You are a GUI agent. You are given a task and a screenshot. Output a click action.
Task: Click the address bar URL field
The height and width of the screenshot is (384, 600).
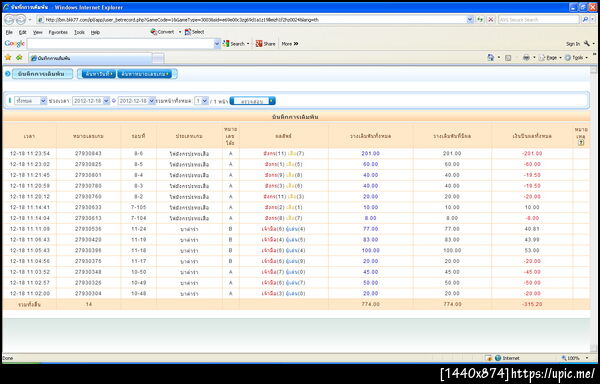point(251,20)
